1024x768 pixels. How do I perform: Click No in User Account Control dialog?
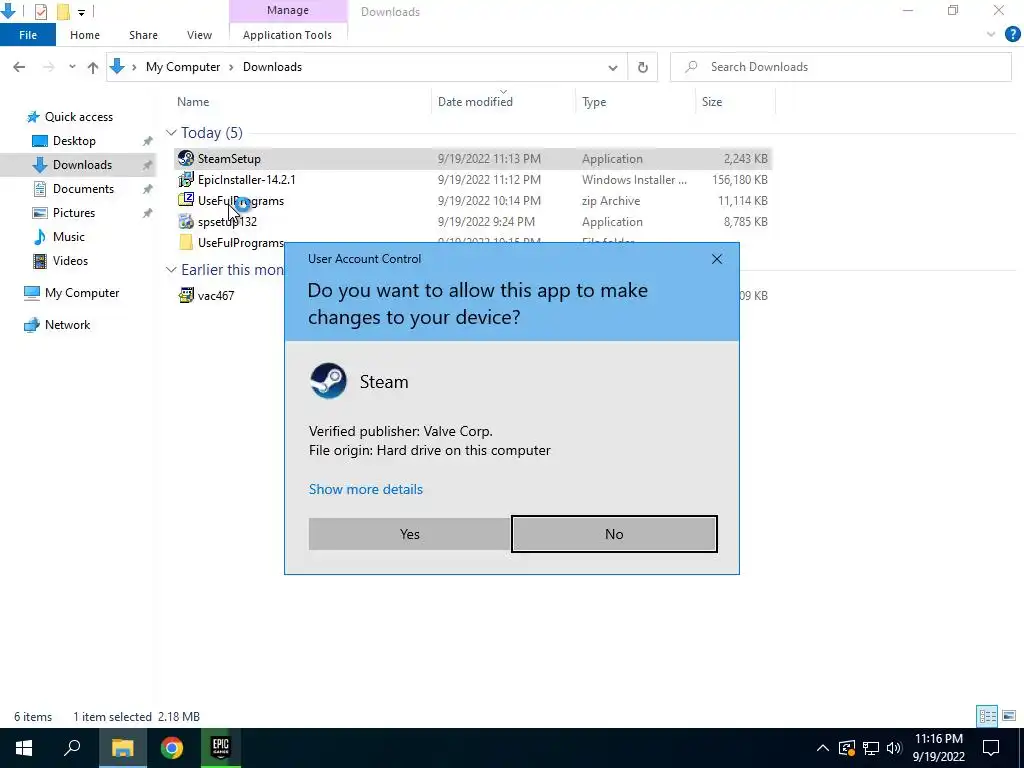[x=614, y=534]
